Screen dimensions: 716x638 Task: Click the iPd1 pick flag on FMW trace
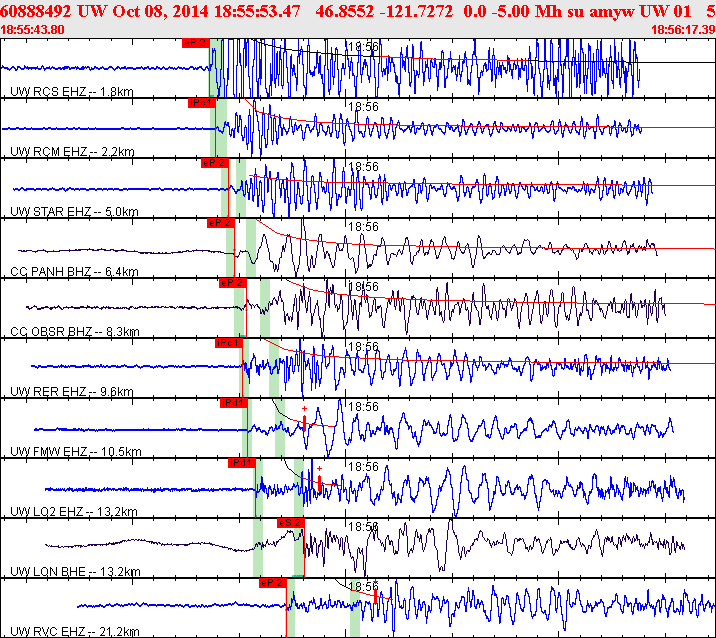(234, 403)
